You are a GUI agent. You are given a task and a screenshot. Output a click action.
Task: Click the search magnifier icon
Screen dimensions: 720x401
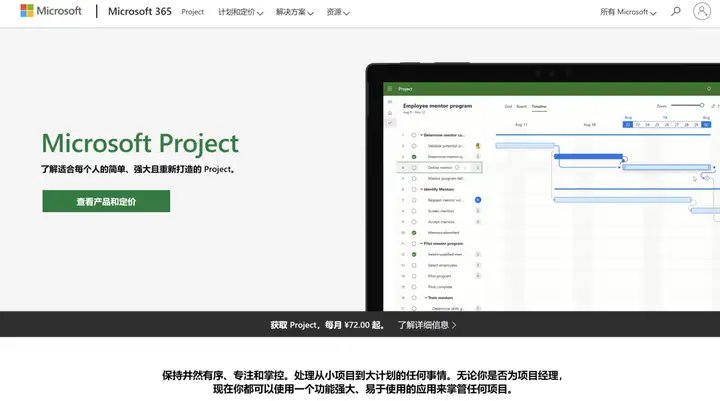(x=675, y=11)
